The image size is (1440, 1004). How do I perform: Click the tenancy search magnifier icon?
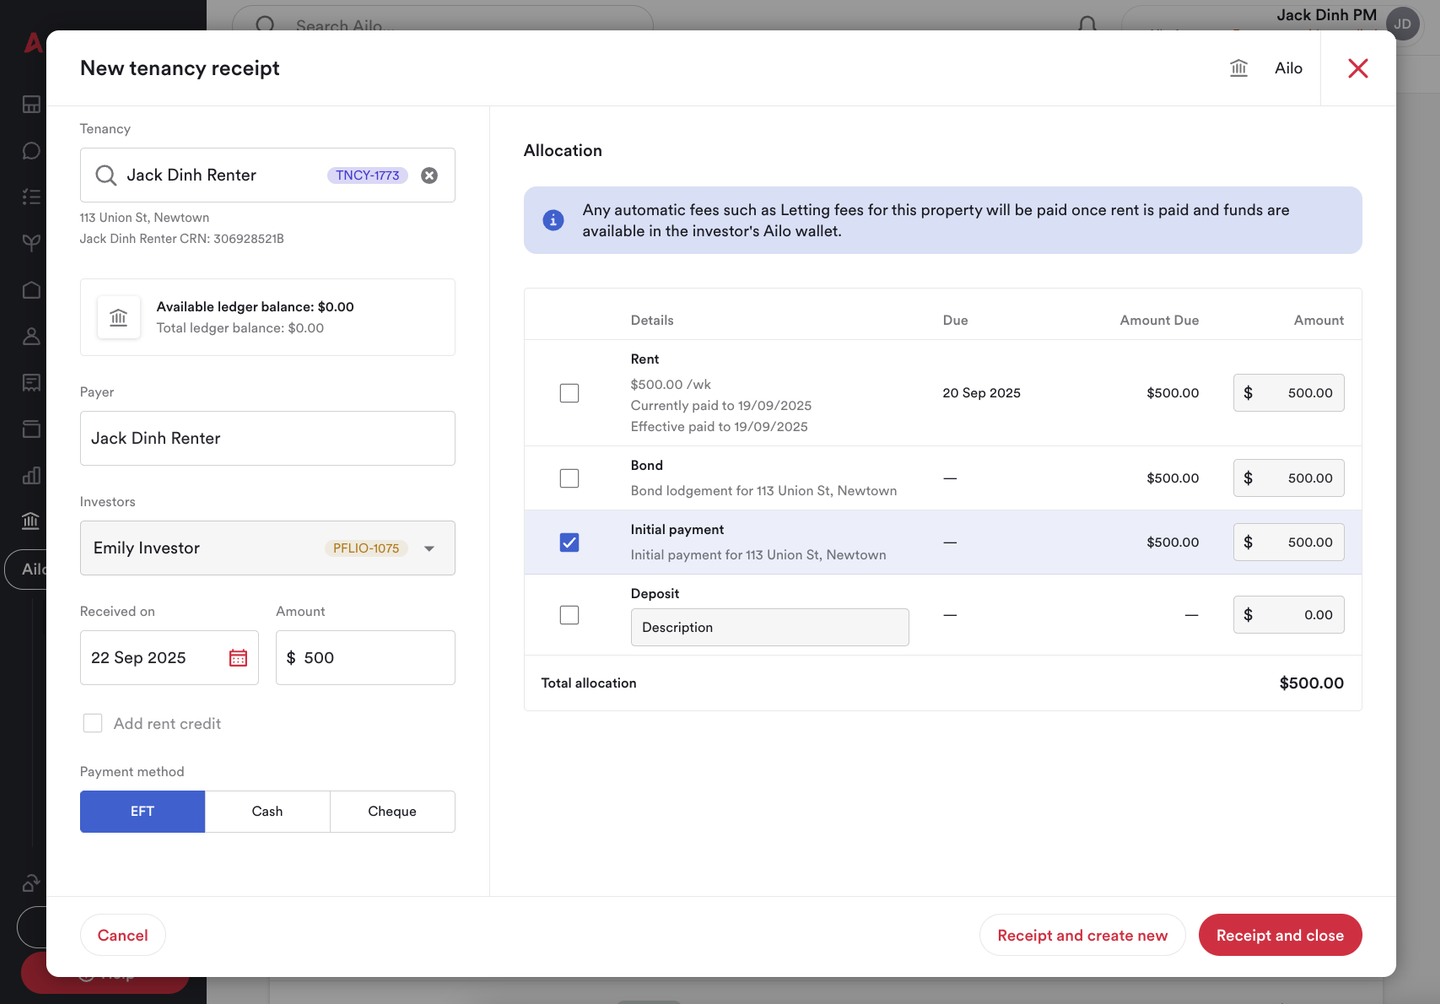click(x=105, y=175)
